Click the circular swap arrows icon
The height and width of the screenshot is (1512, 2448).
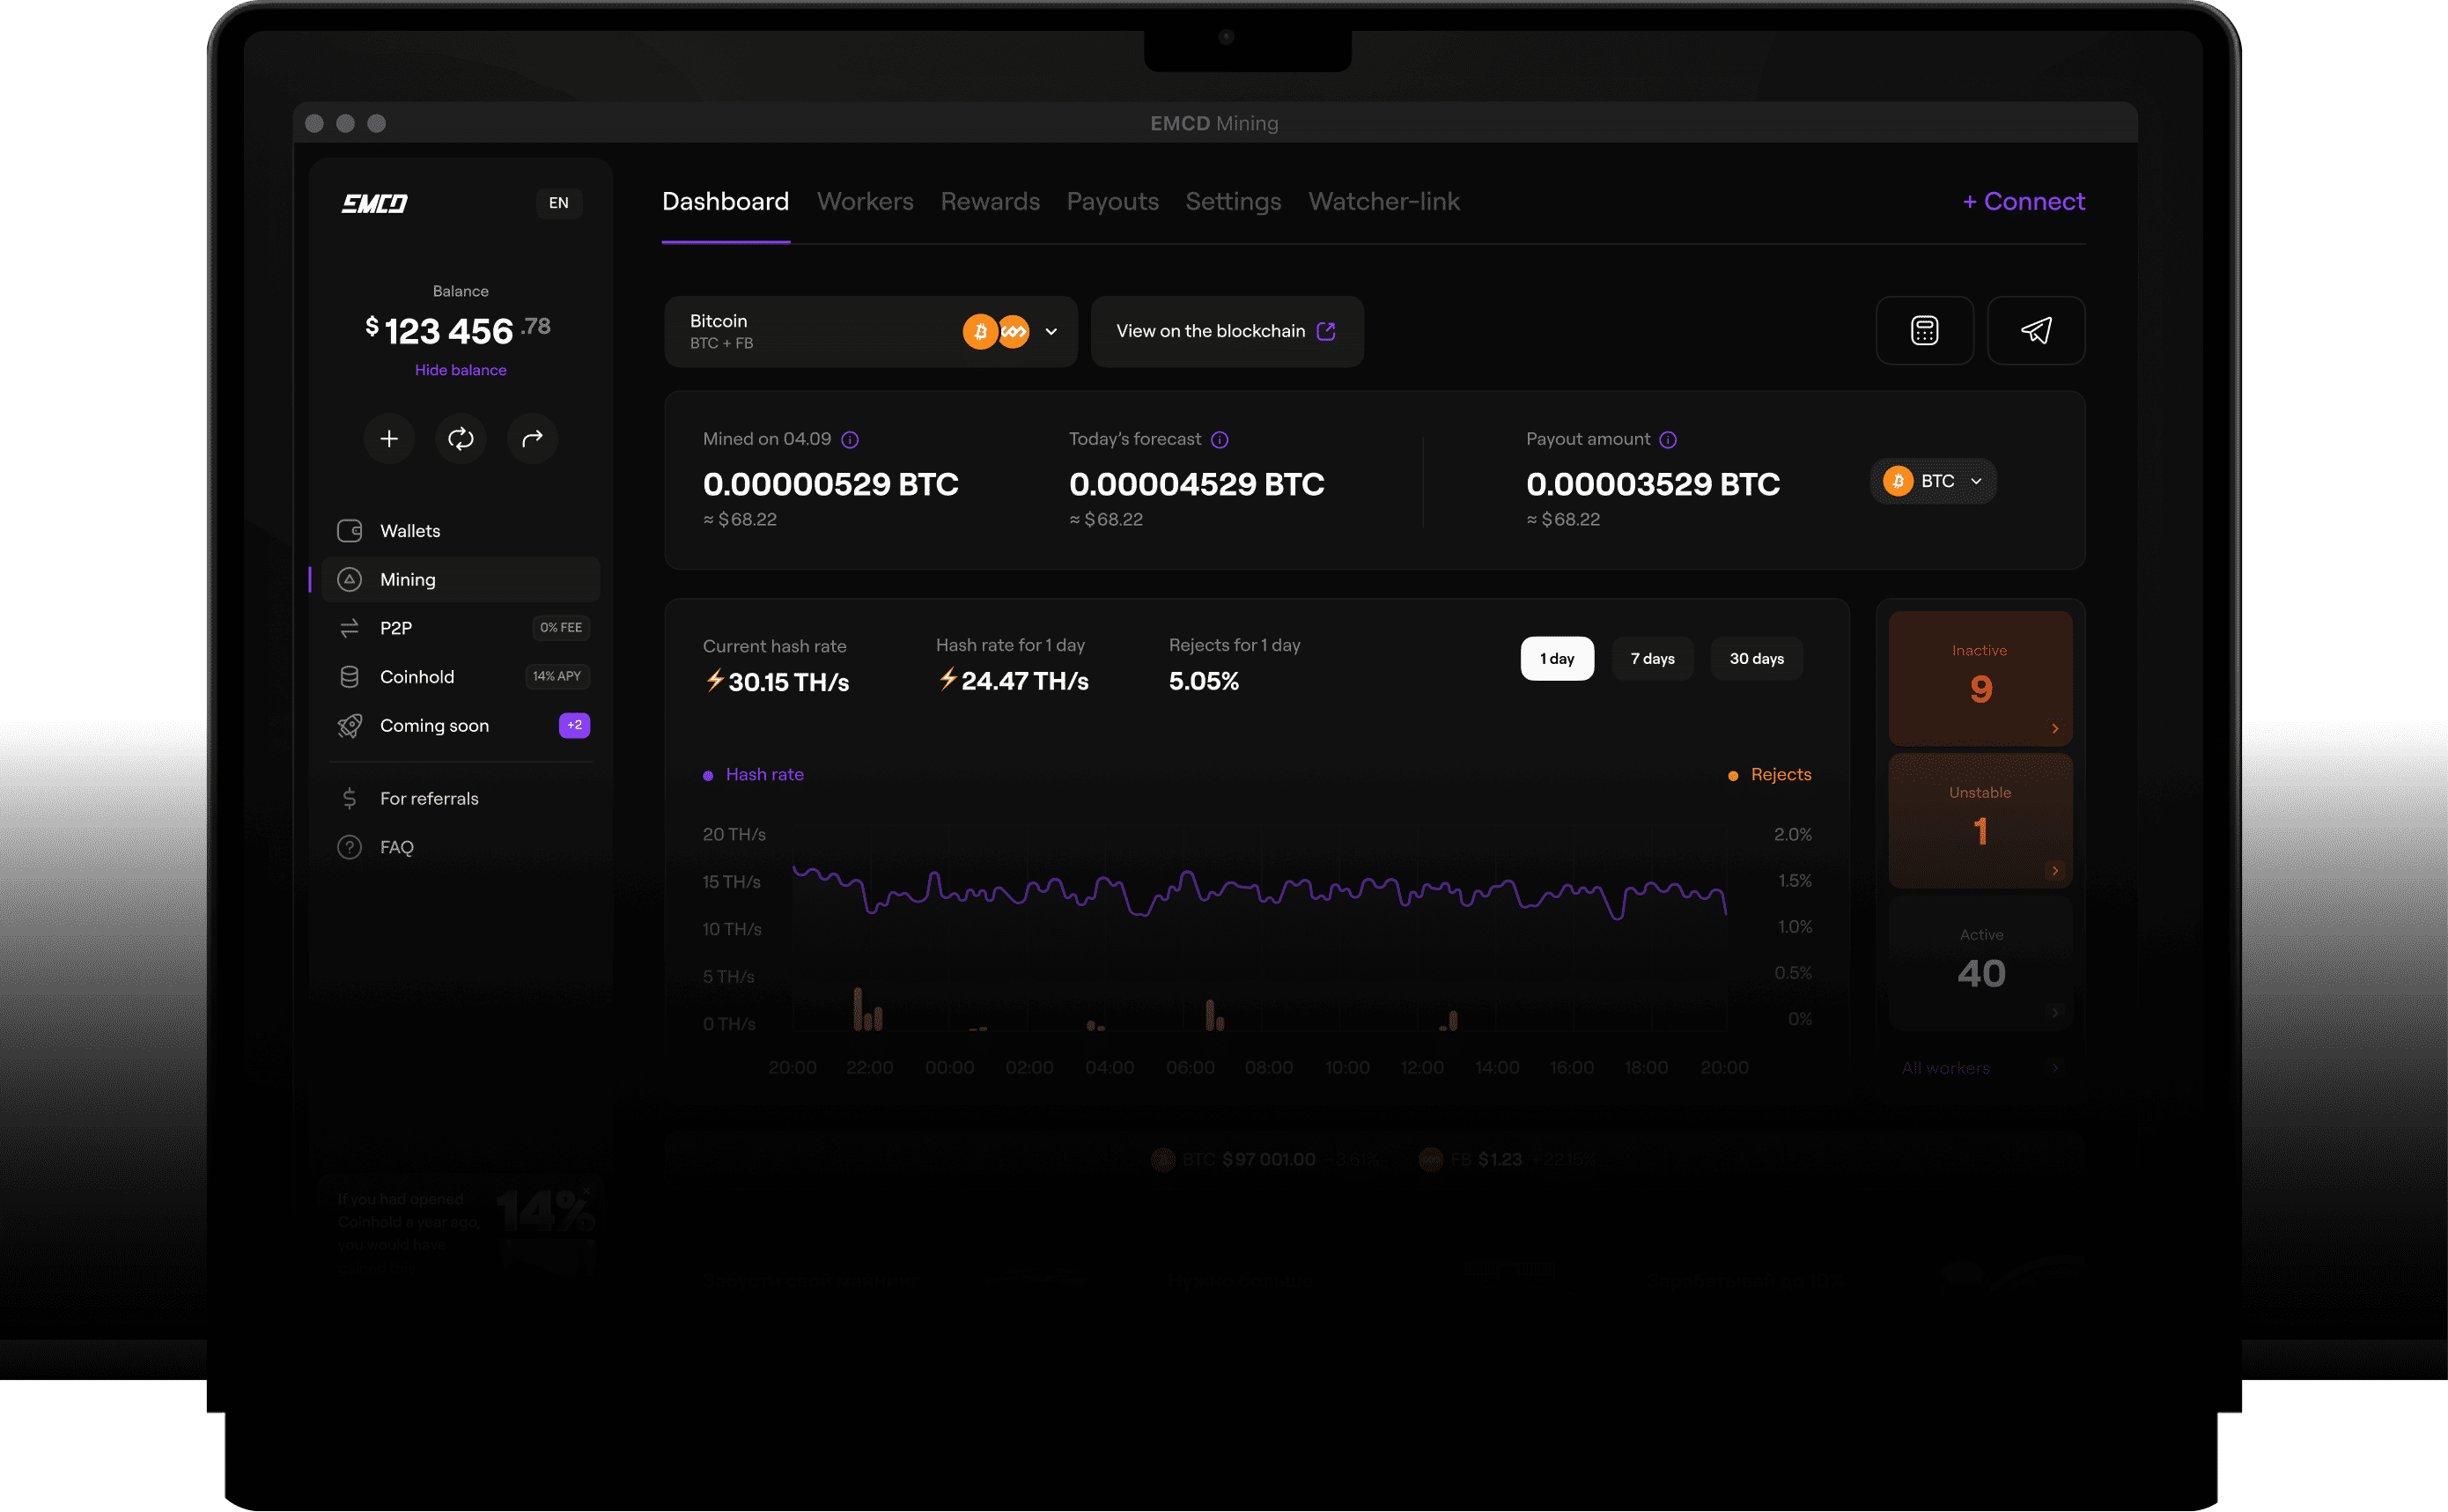[x=461, y=439]
